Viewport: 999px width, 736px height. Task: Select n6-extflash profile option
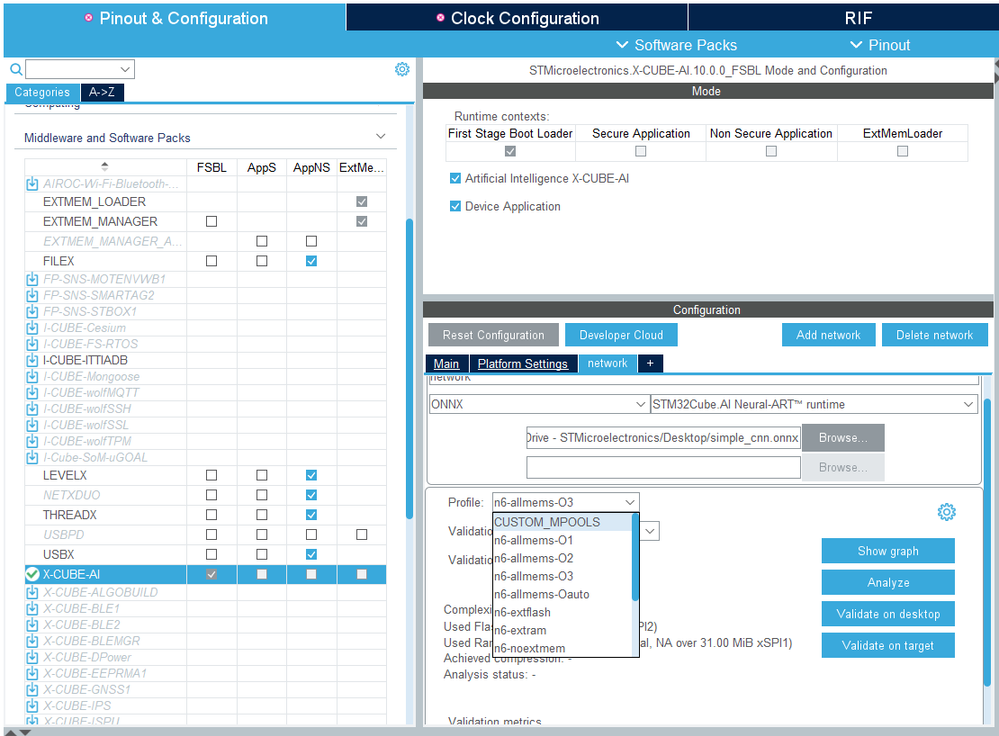pyautogui.click(x=563, y=612)
